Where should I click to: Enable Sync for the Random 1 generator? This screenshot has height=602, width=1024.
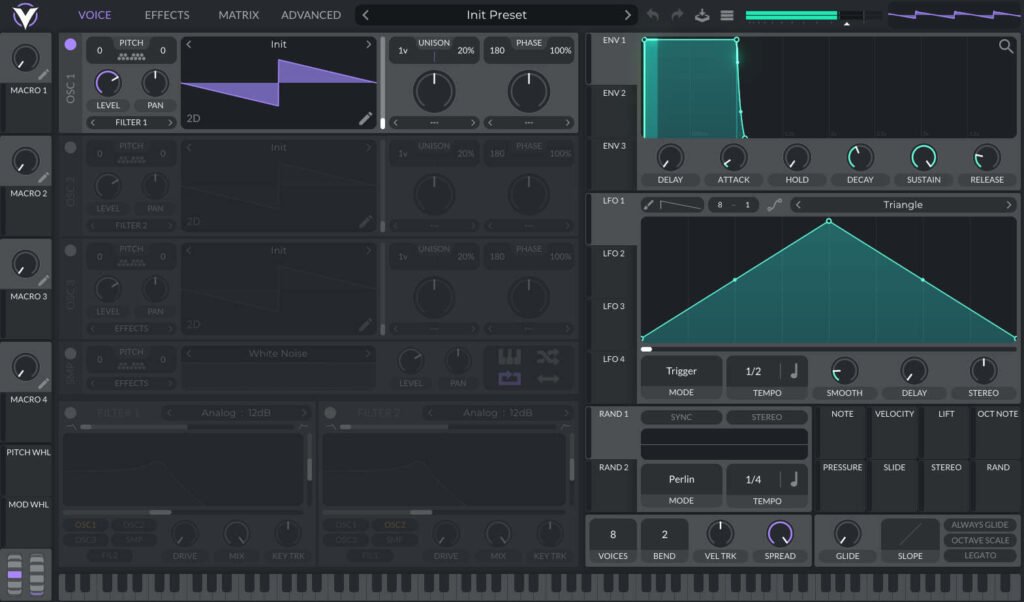[682, 417]
